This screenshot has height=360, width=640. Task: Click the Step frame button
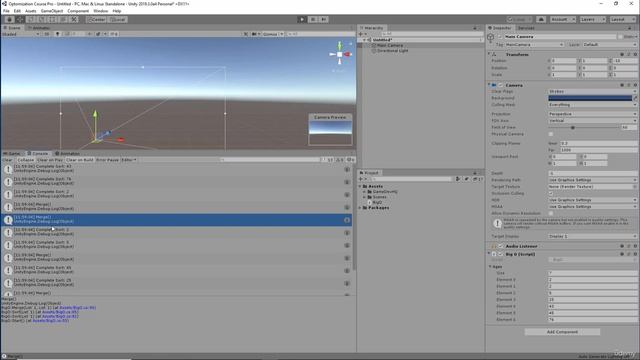pyautogui.click(x=324, y=20)
